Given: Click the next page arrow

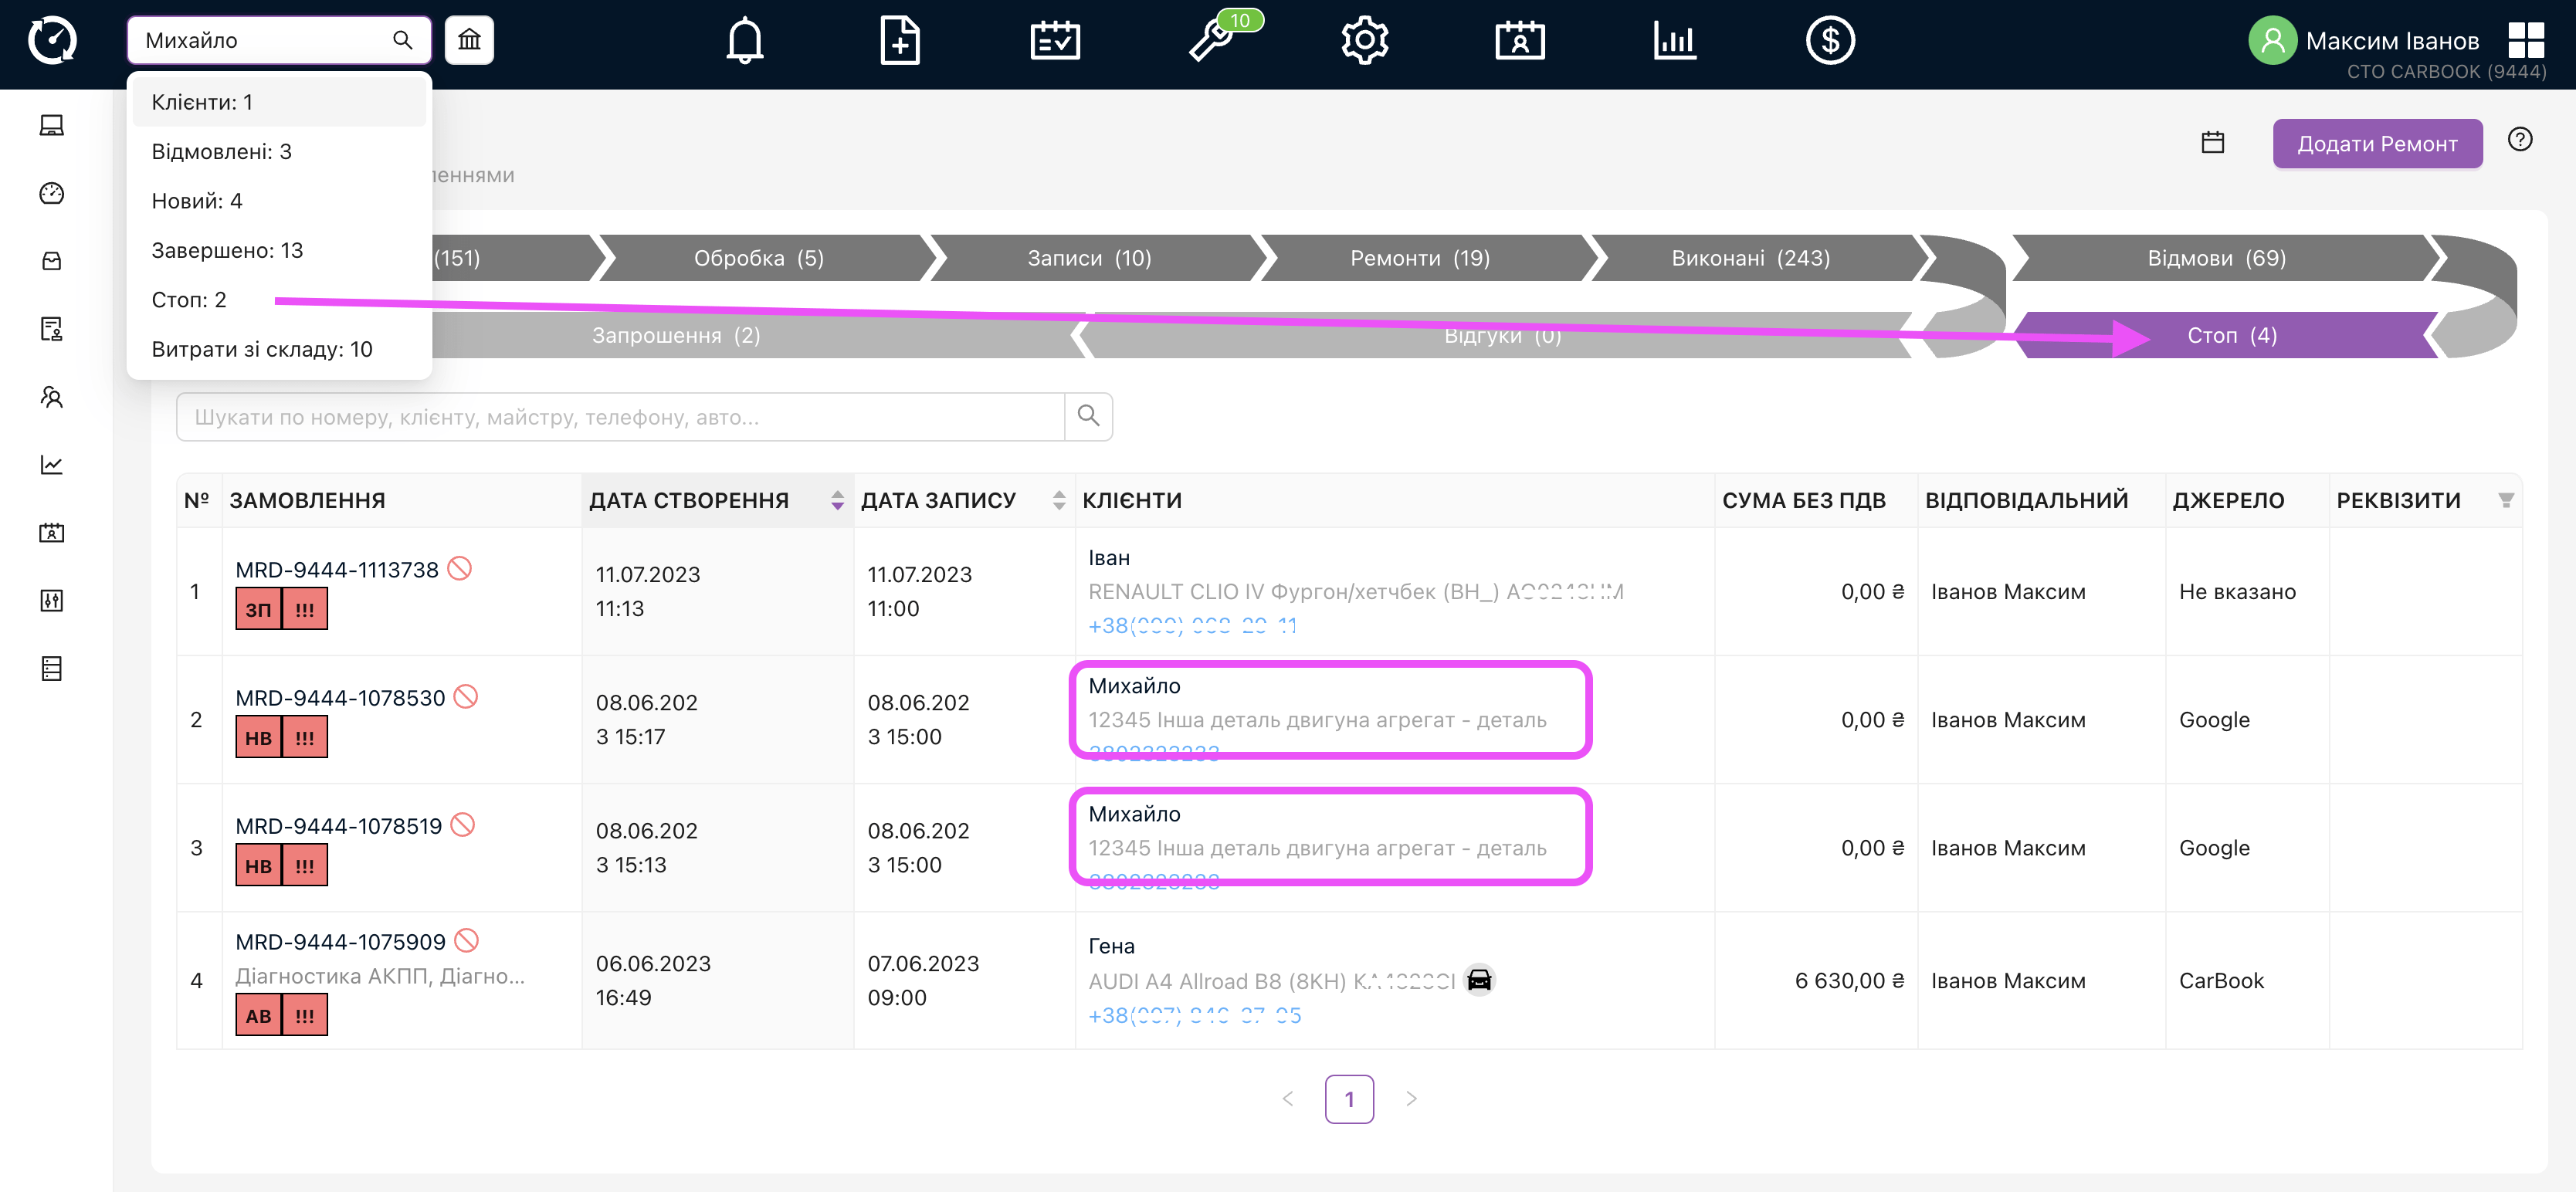Looking at the screenshot, I should (x=1411, y=1099).
